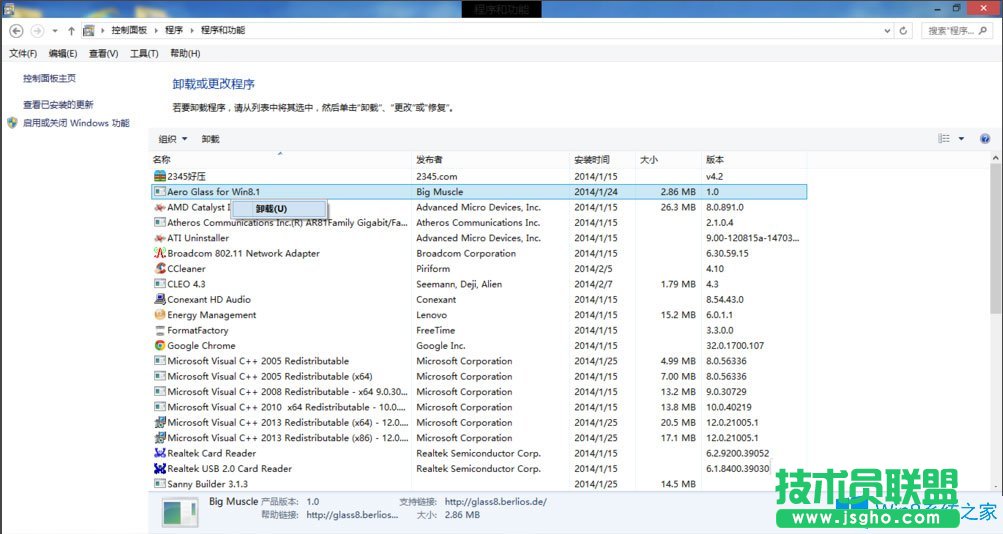
Task: Refresh the address bar view
Action: click(x=903, y=31)
